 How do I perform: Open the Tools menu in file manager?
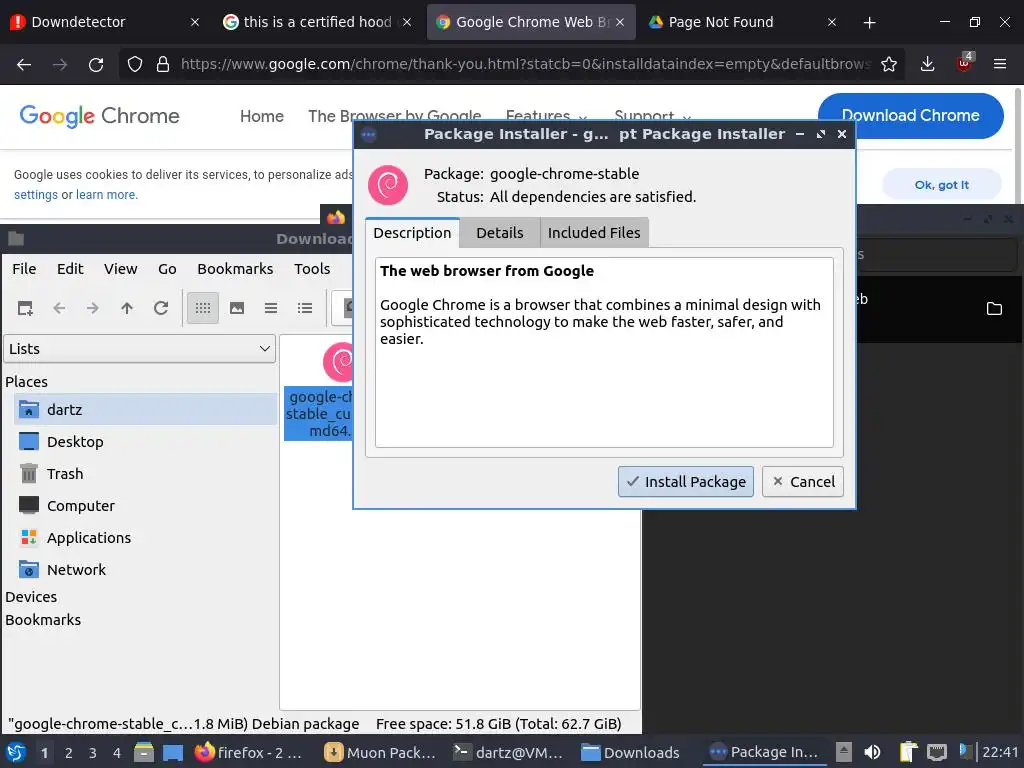(312, 269)
